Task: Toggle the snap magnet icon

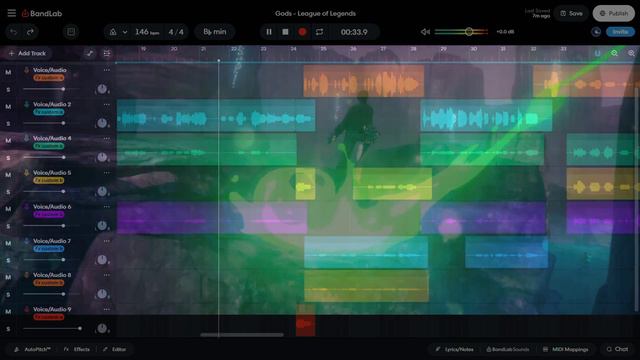Action: 598,53
